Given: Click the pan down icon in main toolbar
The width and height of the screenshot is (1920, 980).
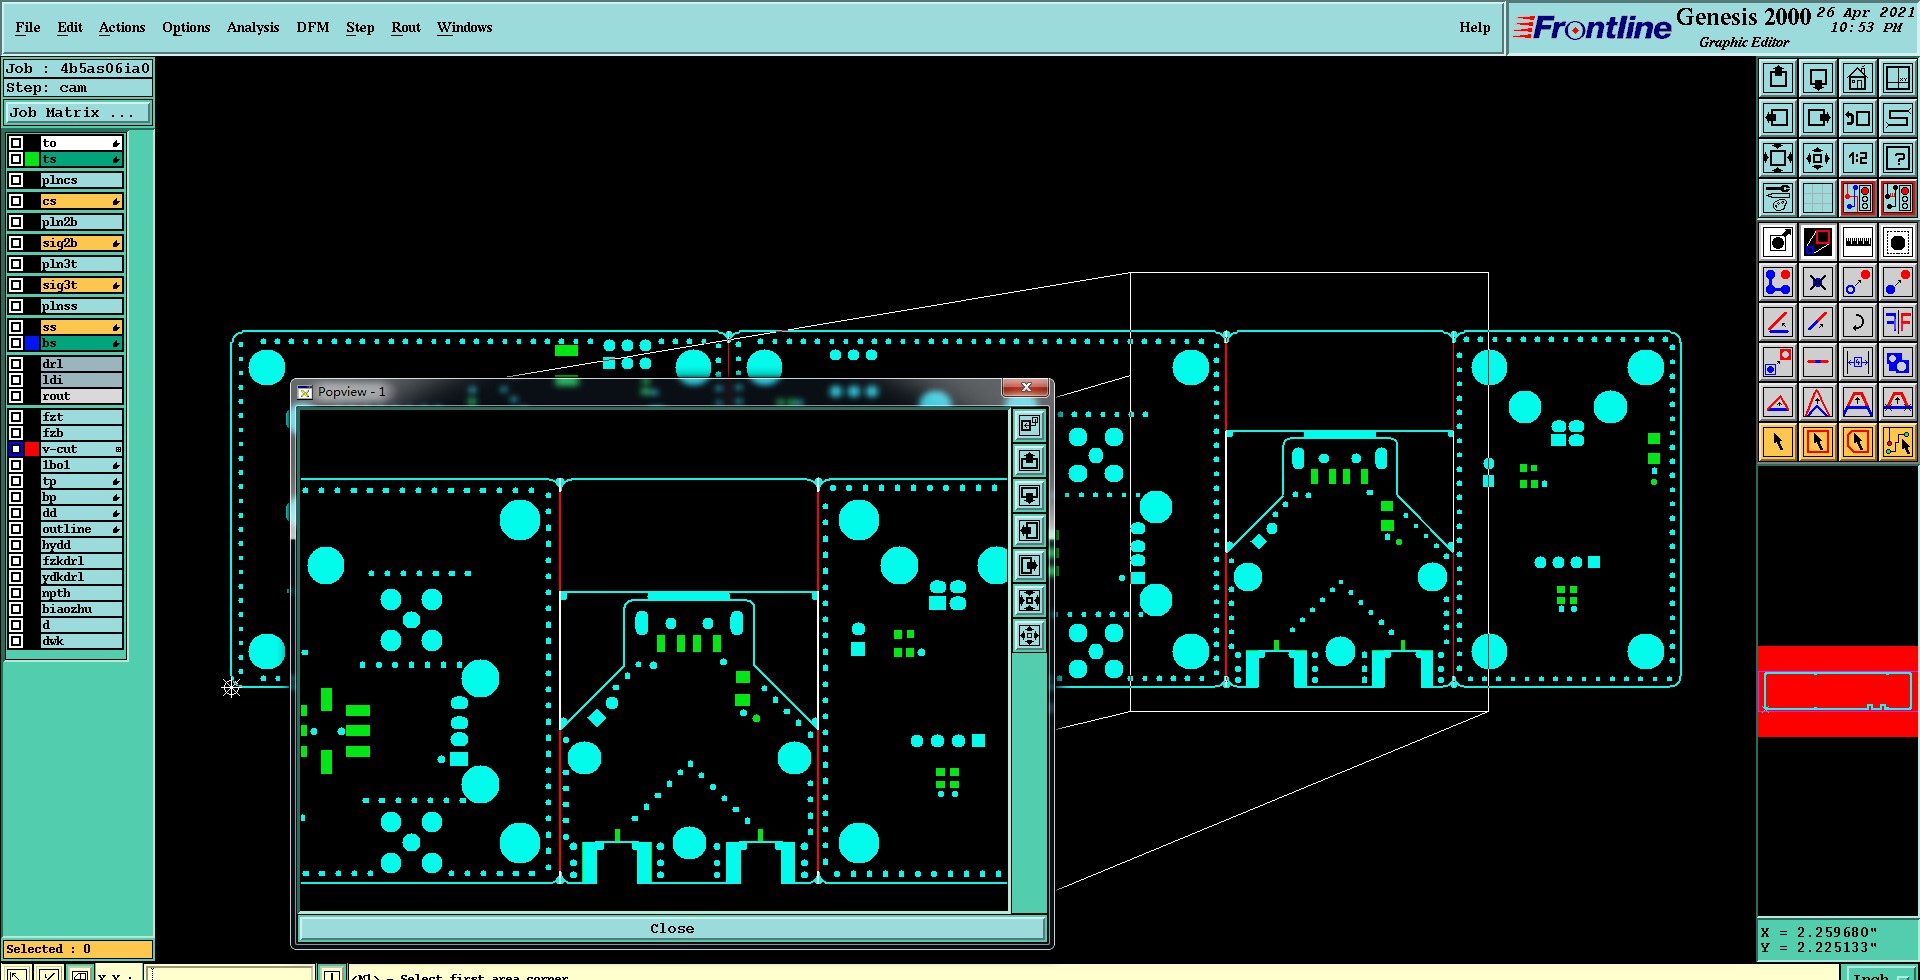Looking at the screenshot, I should point(1818,78).
